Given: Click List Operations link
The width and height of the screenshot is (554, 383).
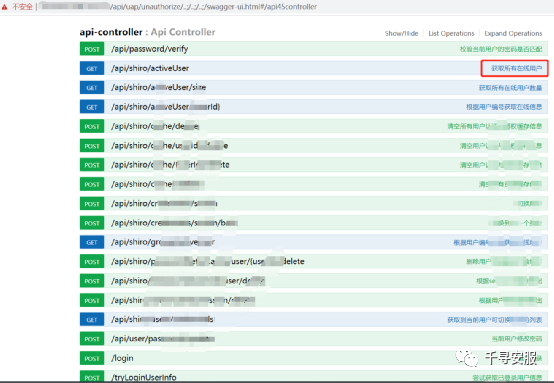Looking at the screenshot, I should tap(451, 34).
